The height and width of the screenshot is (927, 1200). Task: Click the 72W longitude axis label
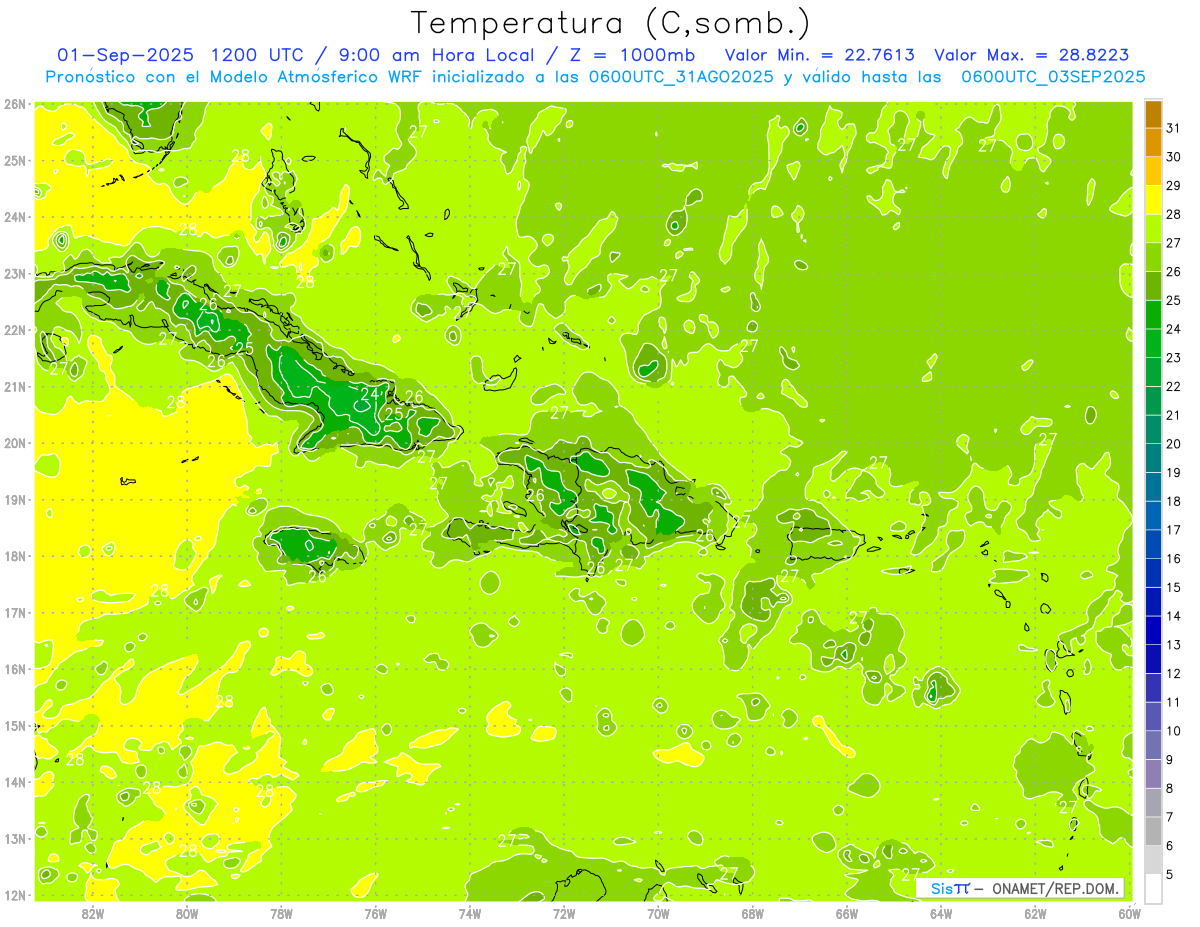[x=564, y=913]
